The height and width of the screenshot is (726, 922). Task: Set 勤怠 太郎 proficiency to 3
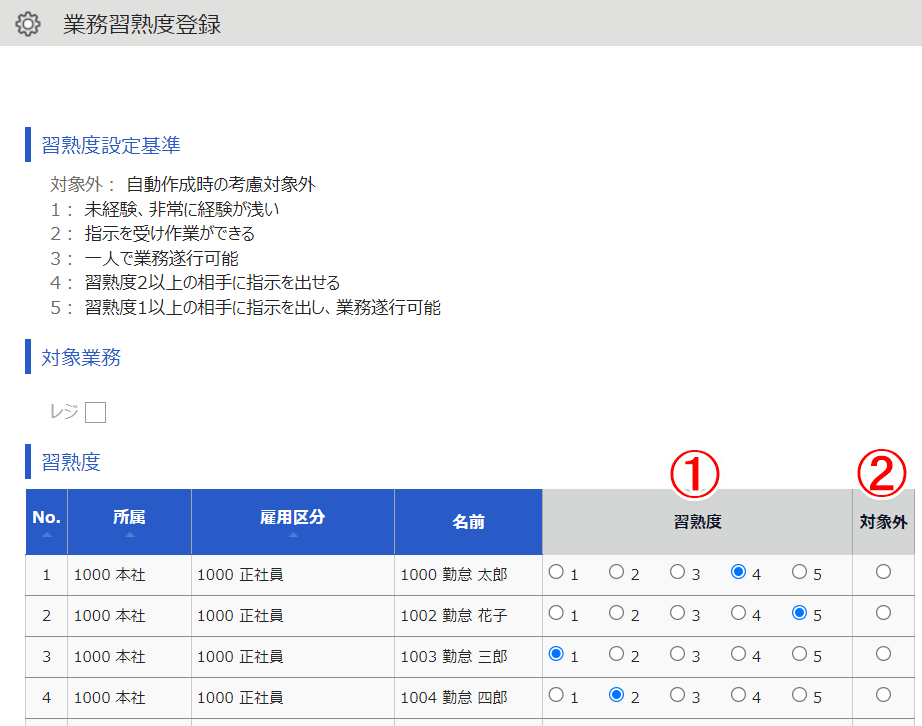tap(677, 572)
